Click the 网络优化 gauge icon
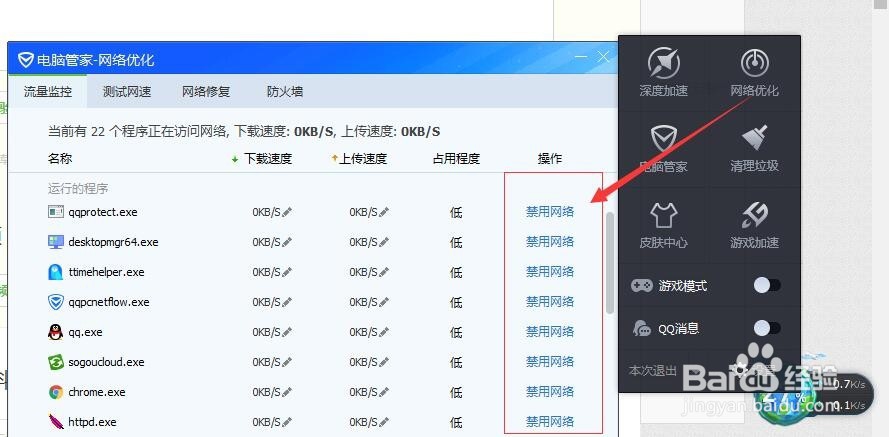This screenshot has width=889, height=437. coord(754,63)
